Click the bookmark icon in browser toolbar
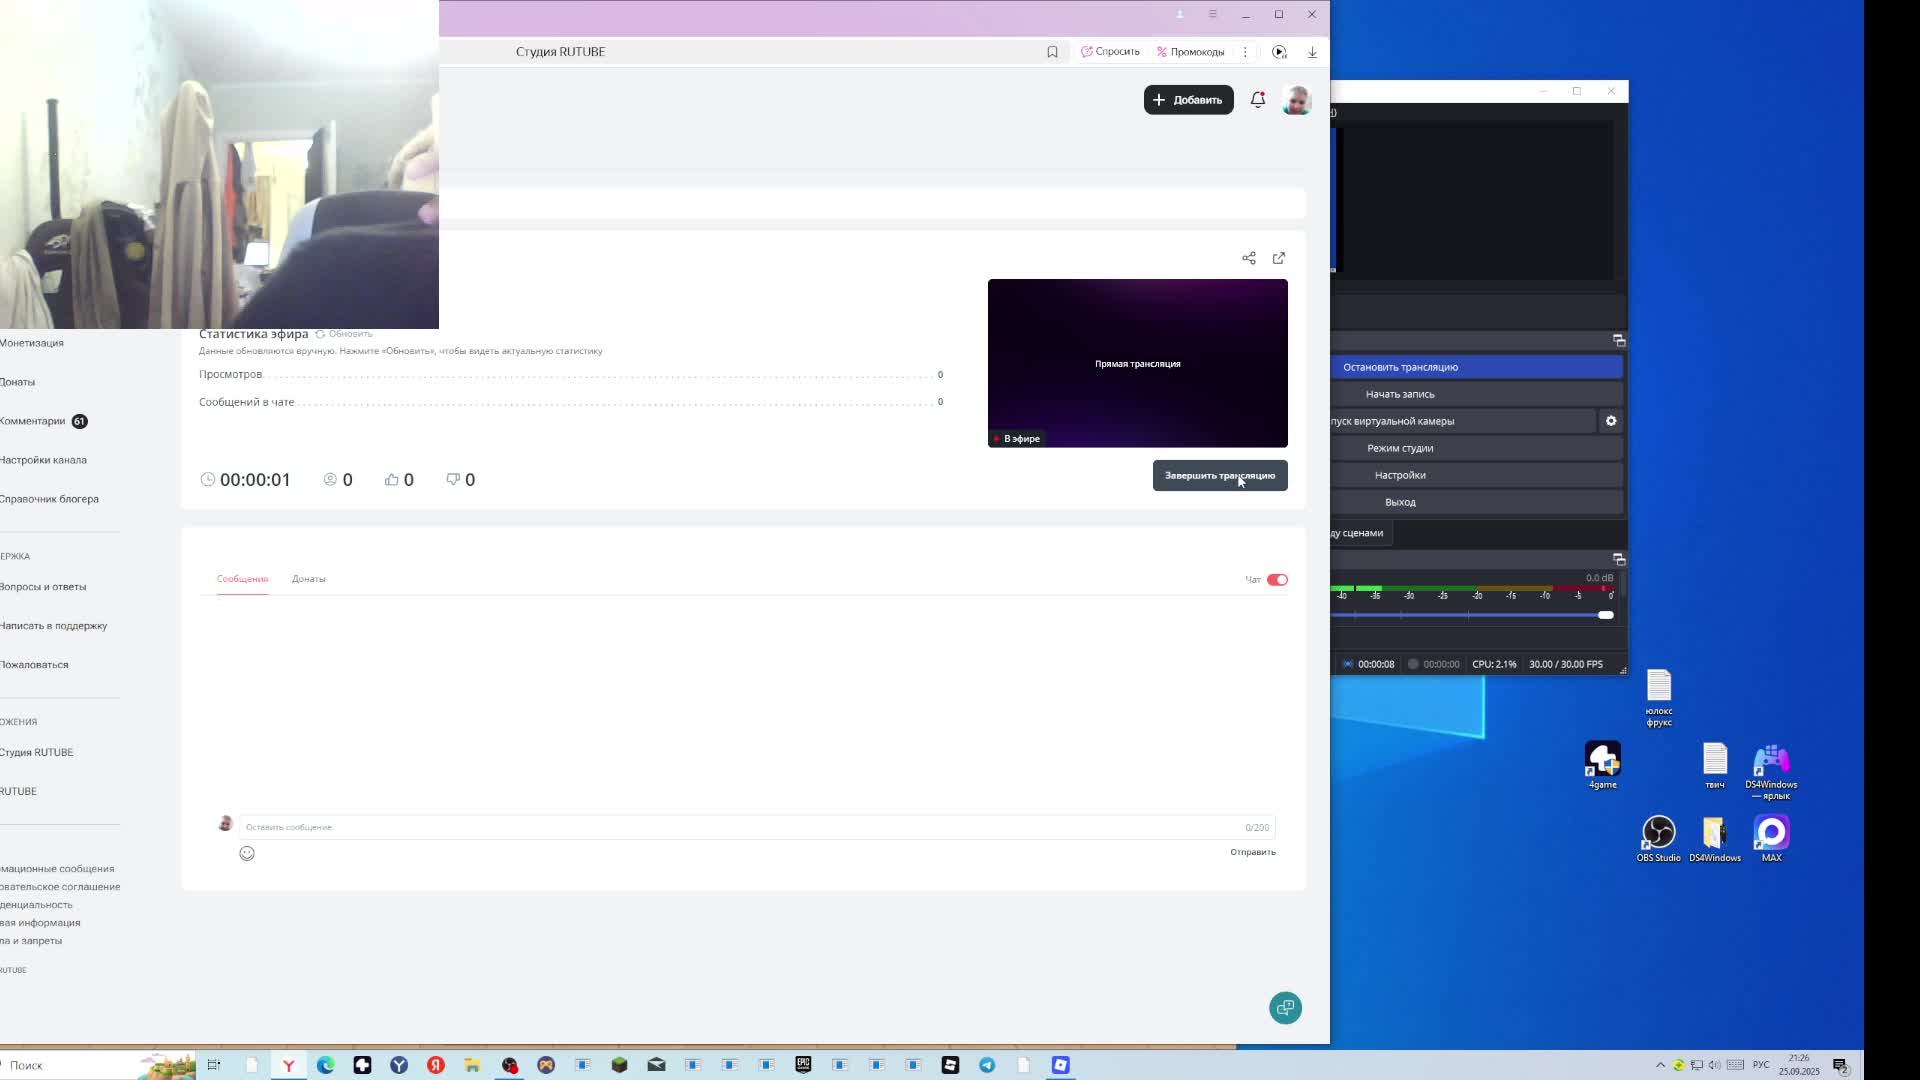Screen dimensions: 1920x1080 1052,52
